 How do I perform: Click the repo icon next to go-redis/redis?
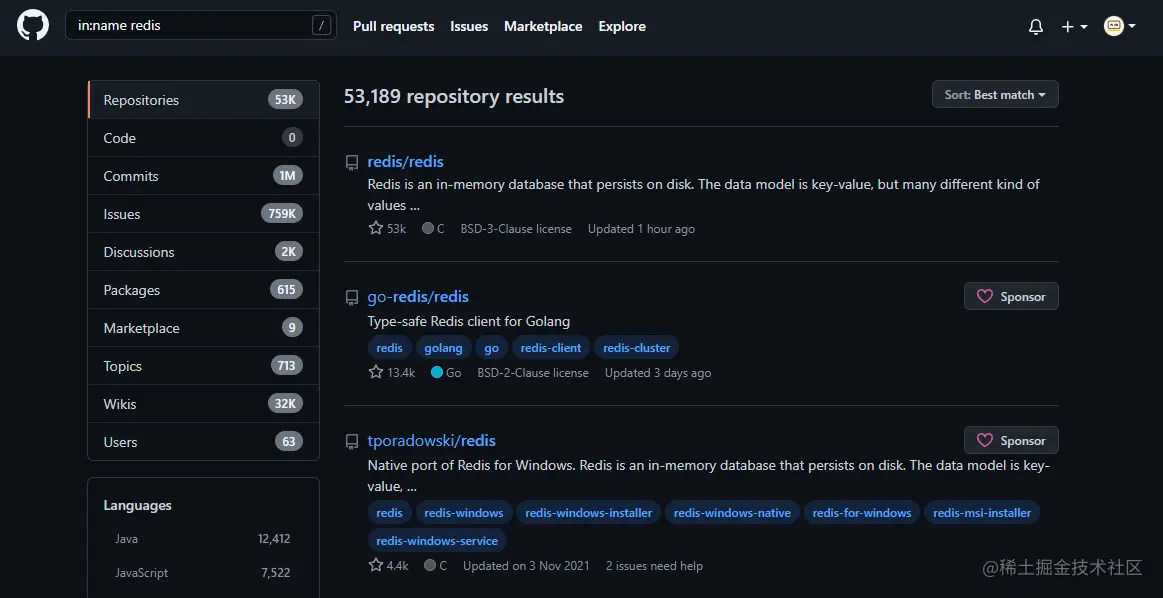[x=352, y=298]
